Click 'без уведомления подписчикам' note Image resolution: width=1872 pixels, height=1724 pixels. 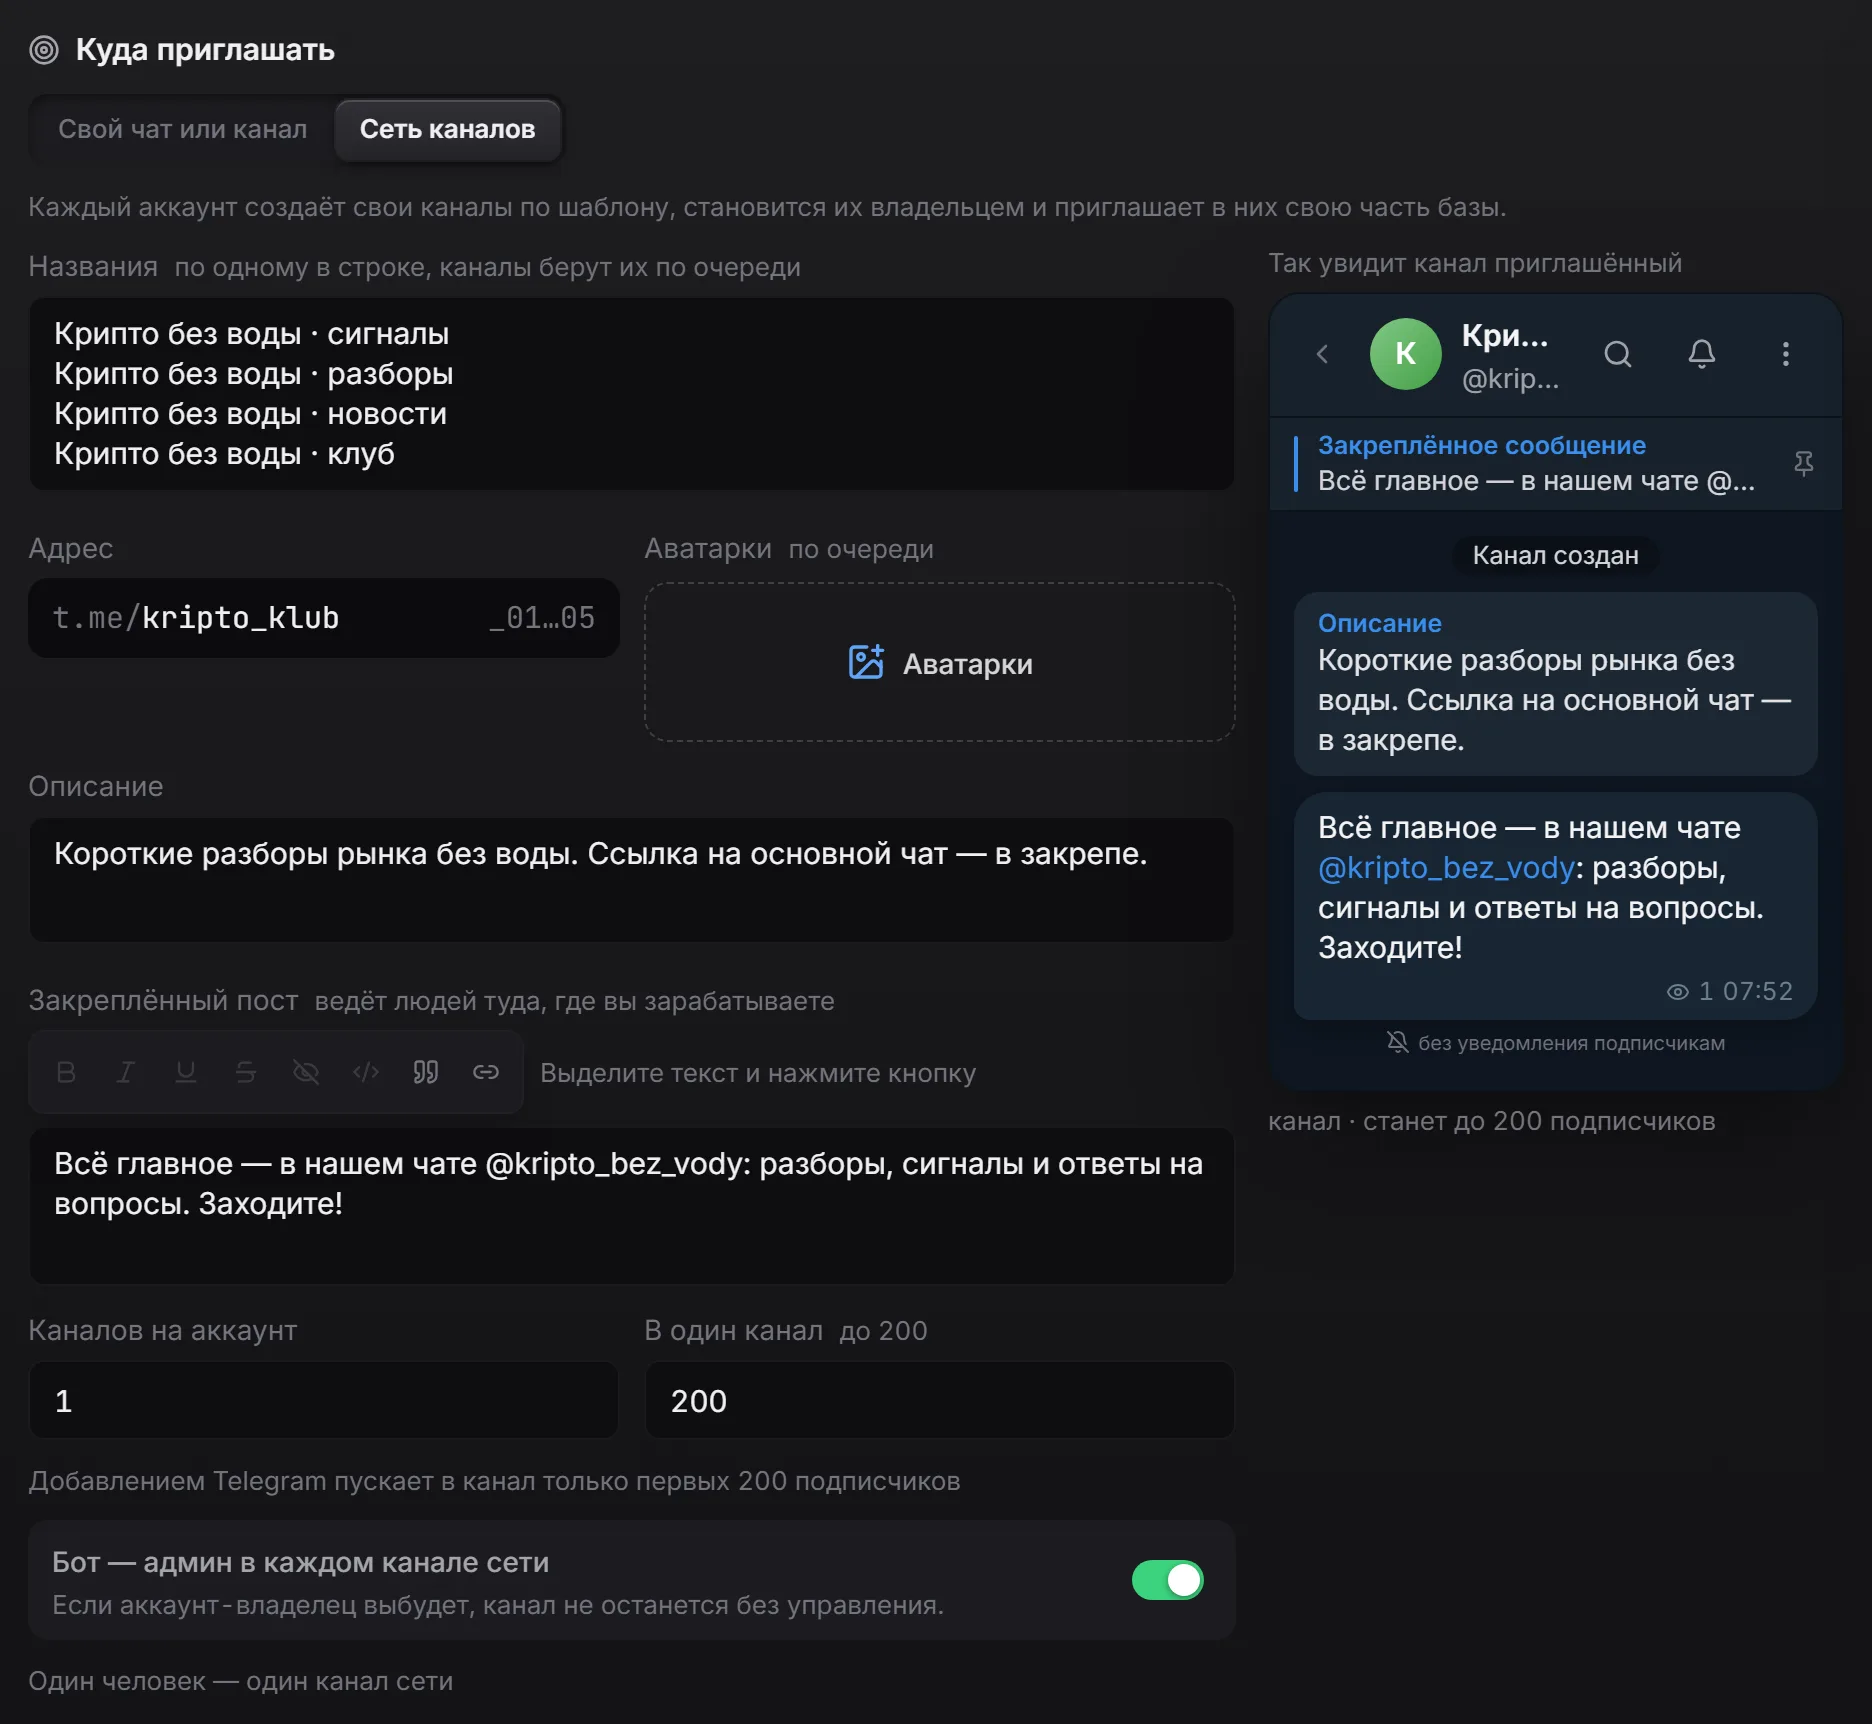pyautogui.click(x=1571, y=1043)
